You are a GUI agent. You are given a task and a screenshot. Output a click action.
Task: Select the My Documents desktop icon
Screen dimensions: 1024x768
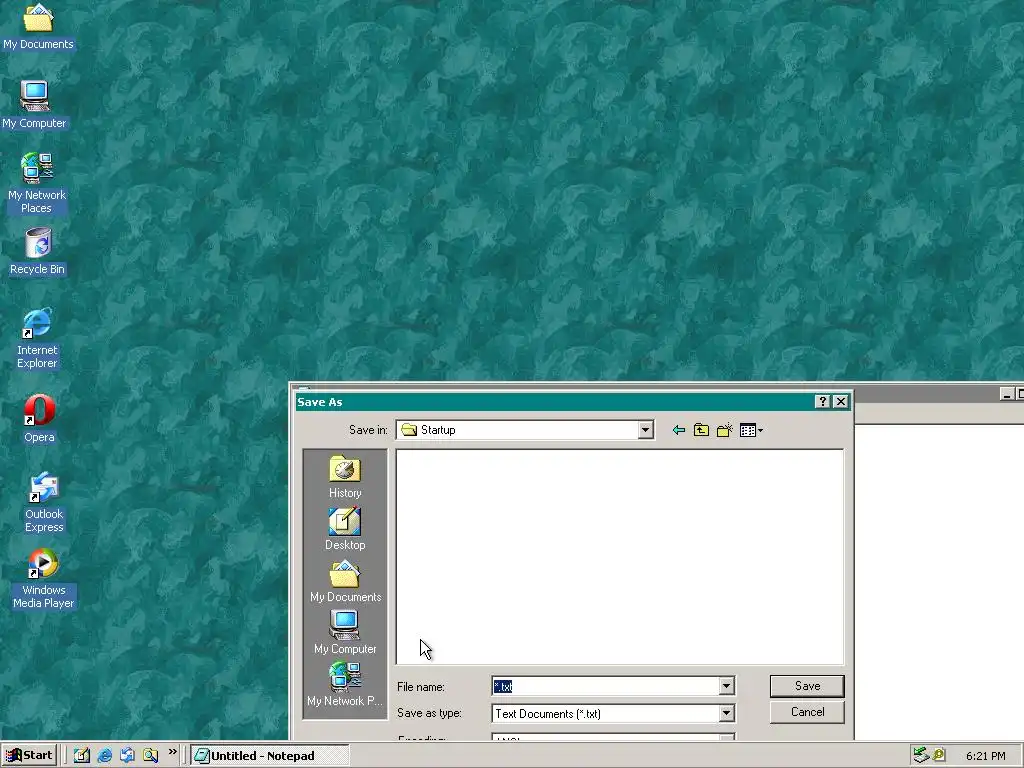(x=38, y=26)
